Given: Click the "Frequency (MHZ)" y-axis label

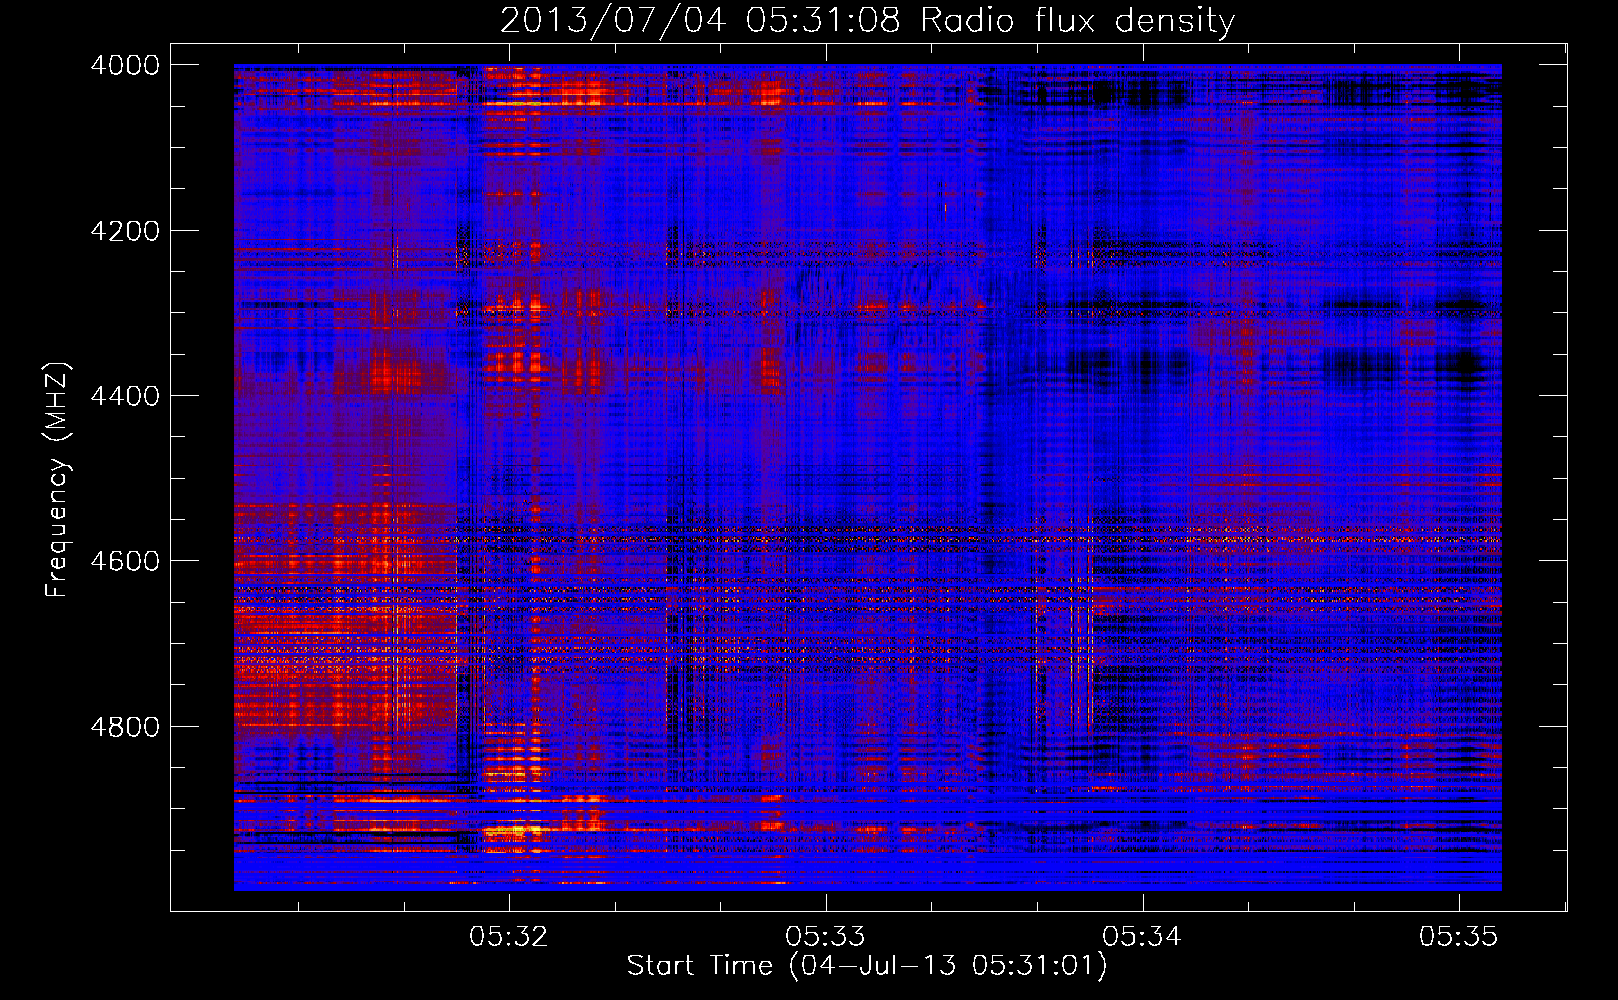Looking at the screenshot, I should coord(57,480).
